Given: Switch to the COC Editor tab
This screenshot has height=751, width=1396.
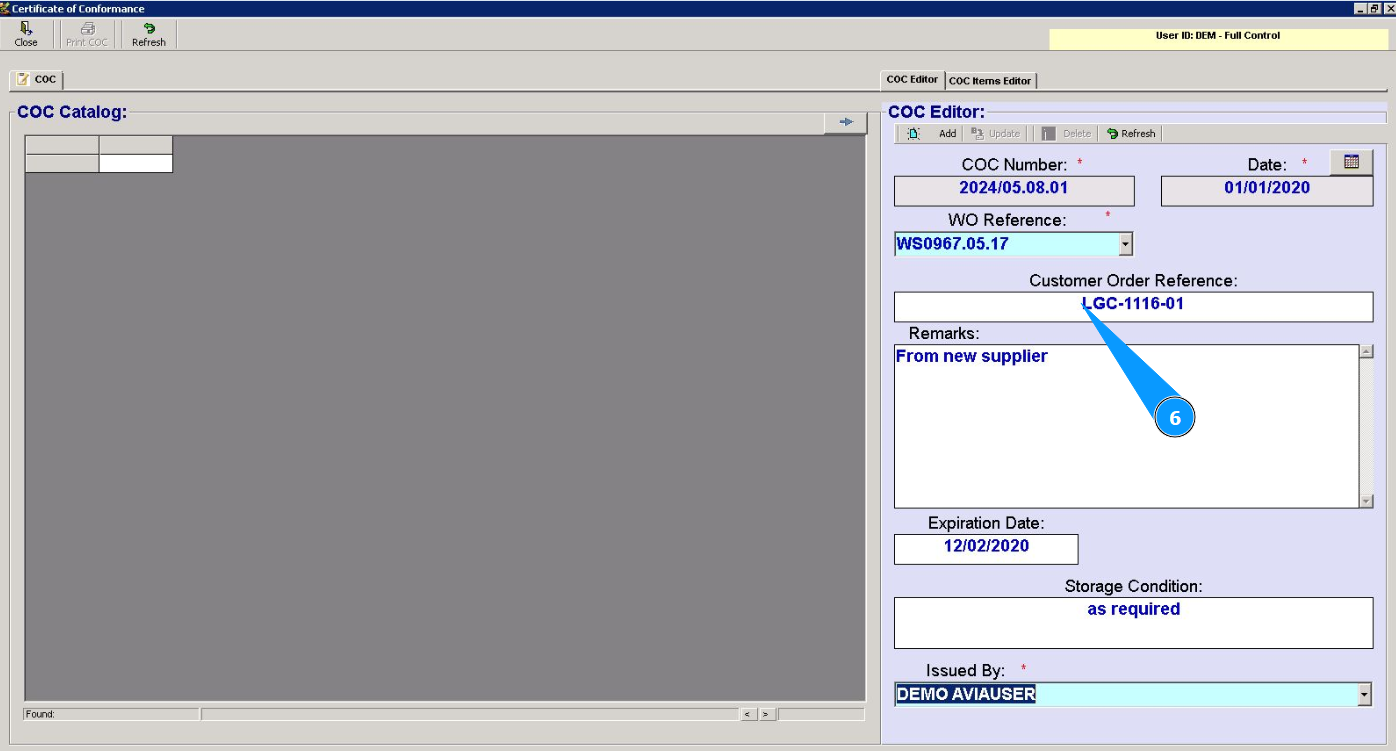Looking at the screenshot, I should coord(912,80).
